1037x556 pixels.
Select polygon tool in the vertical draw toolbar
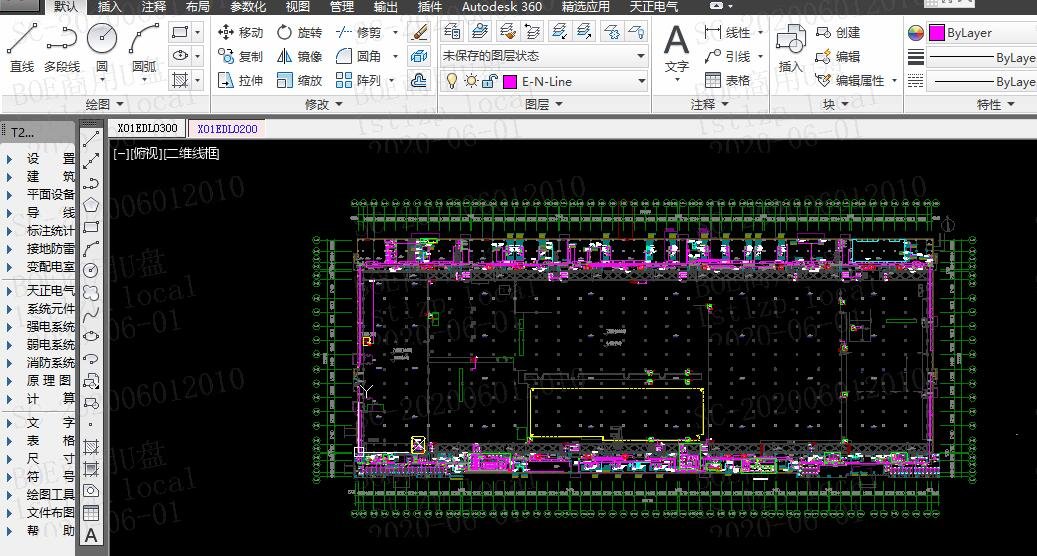[91, 205]
